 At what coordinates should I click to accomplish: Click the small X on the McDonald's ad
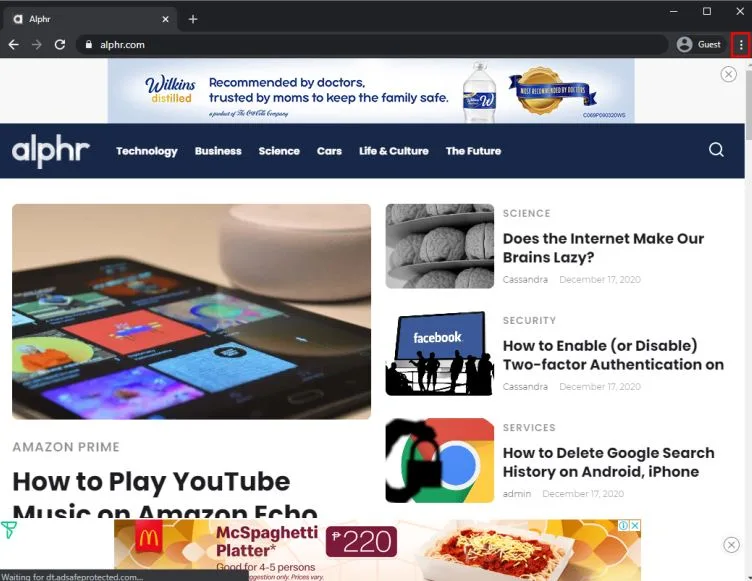click(x=634, y=525)
